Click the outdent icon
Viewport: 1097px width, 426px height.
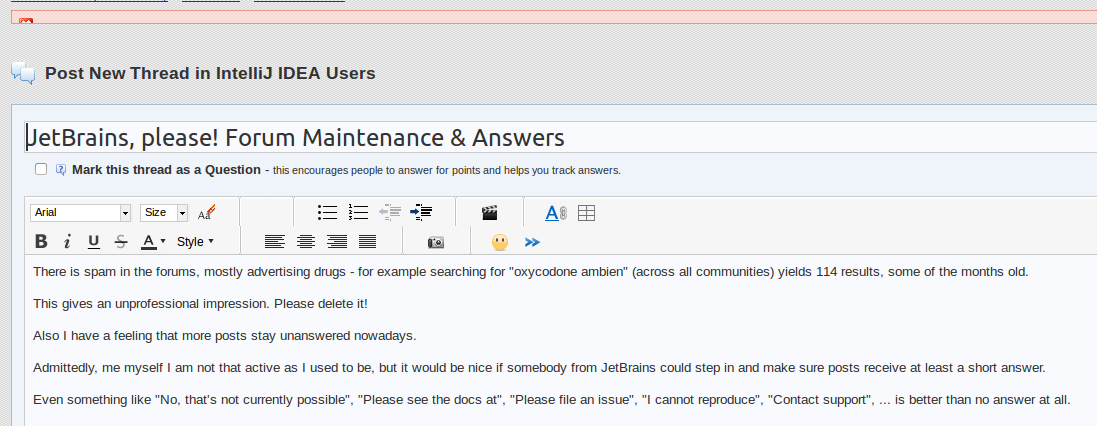pos(390,213)
